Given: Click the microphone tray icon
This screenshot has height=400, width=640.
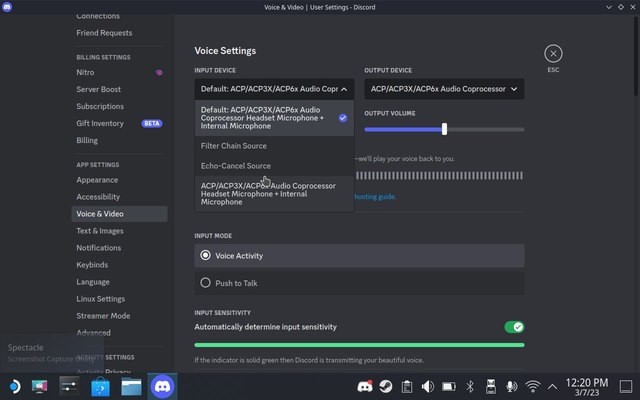Looking at the screenshot, I should (x=511, y=386).
